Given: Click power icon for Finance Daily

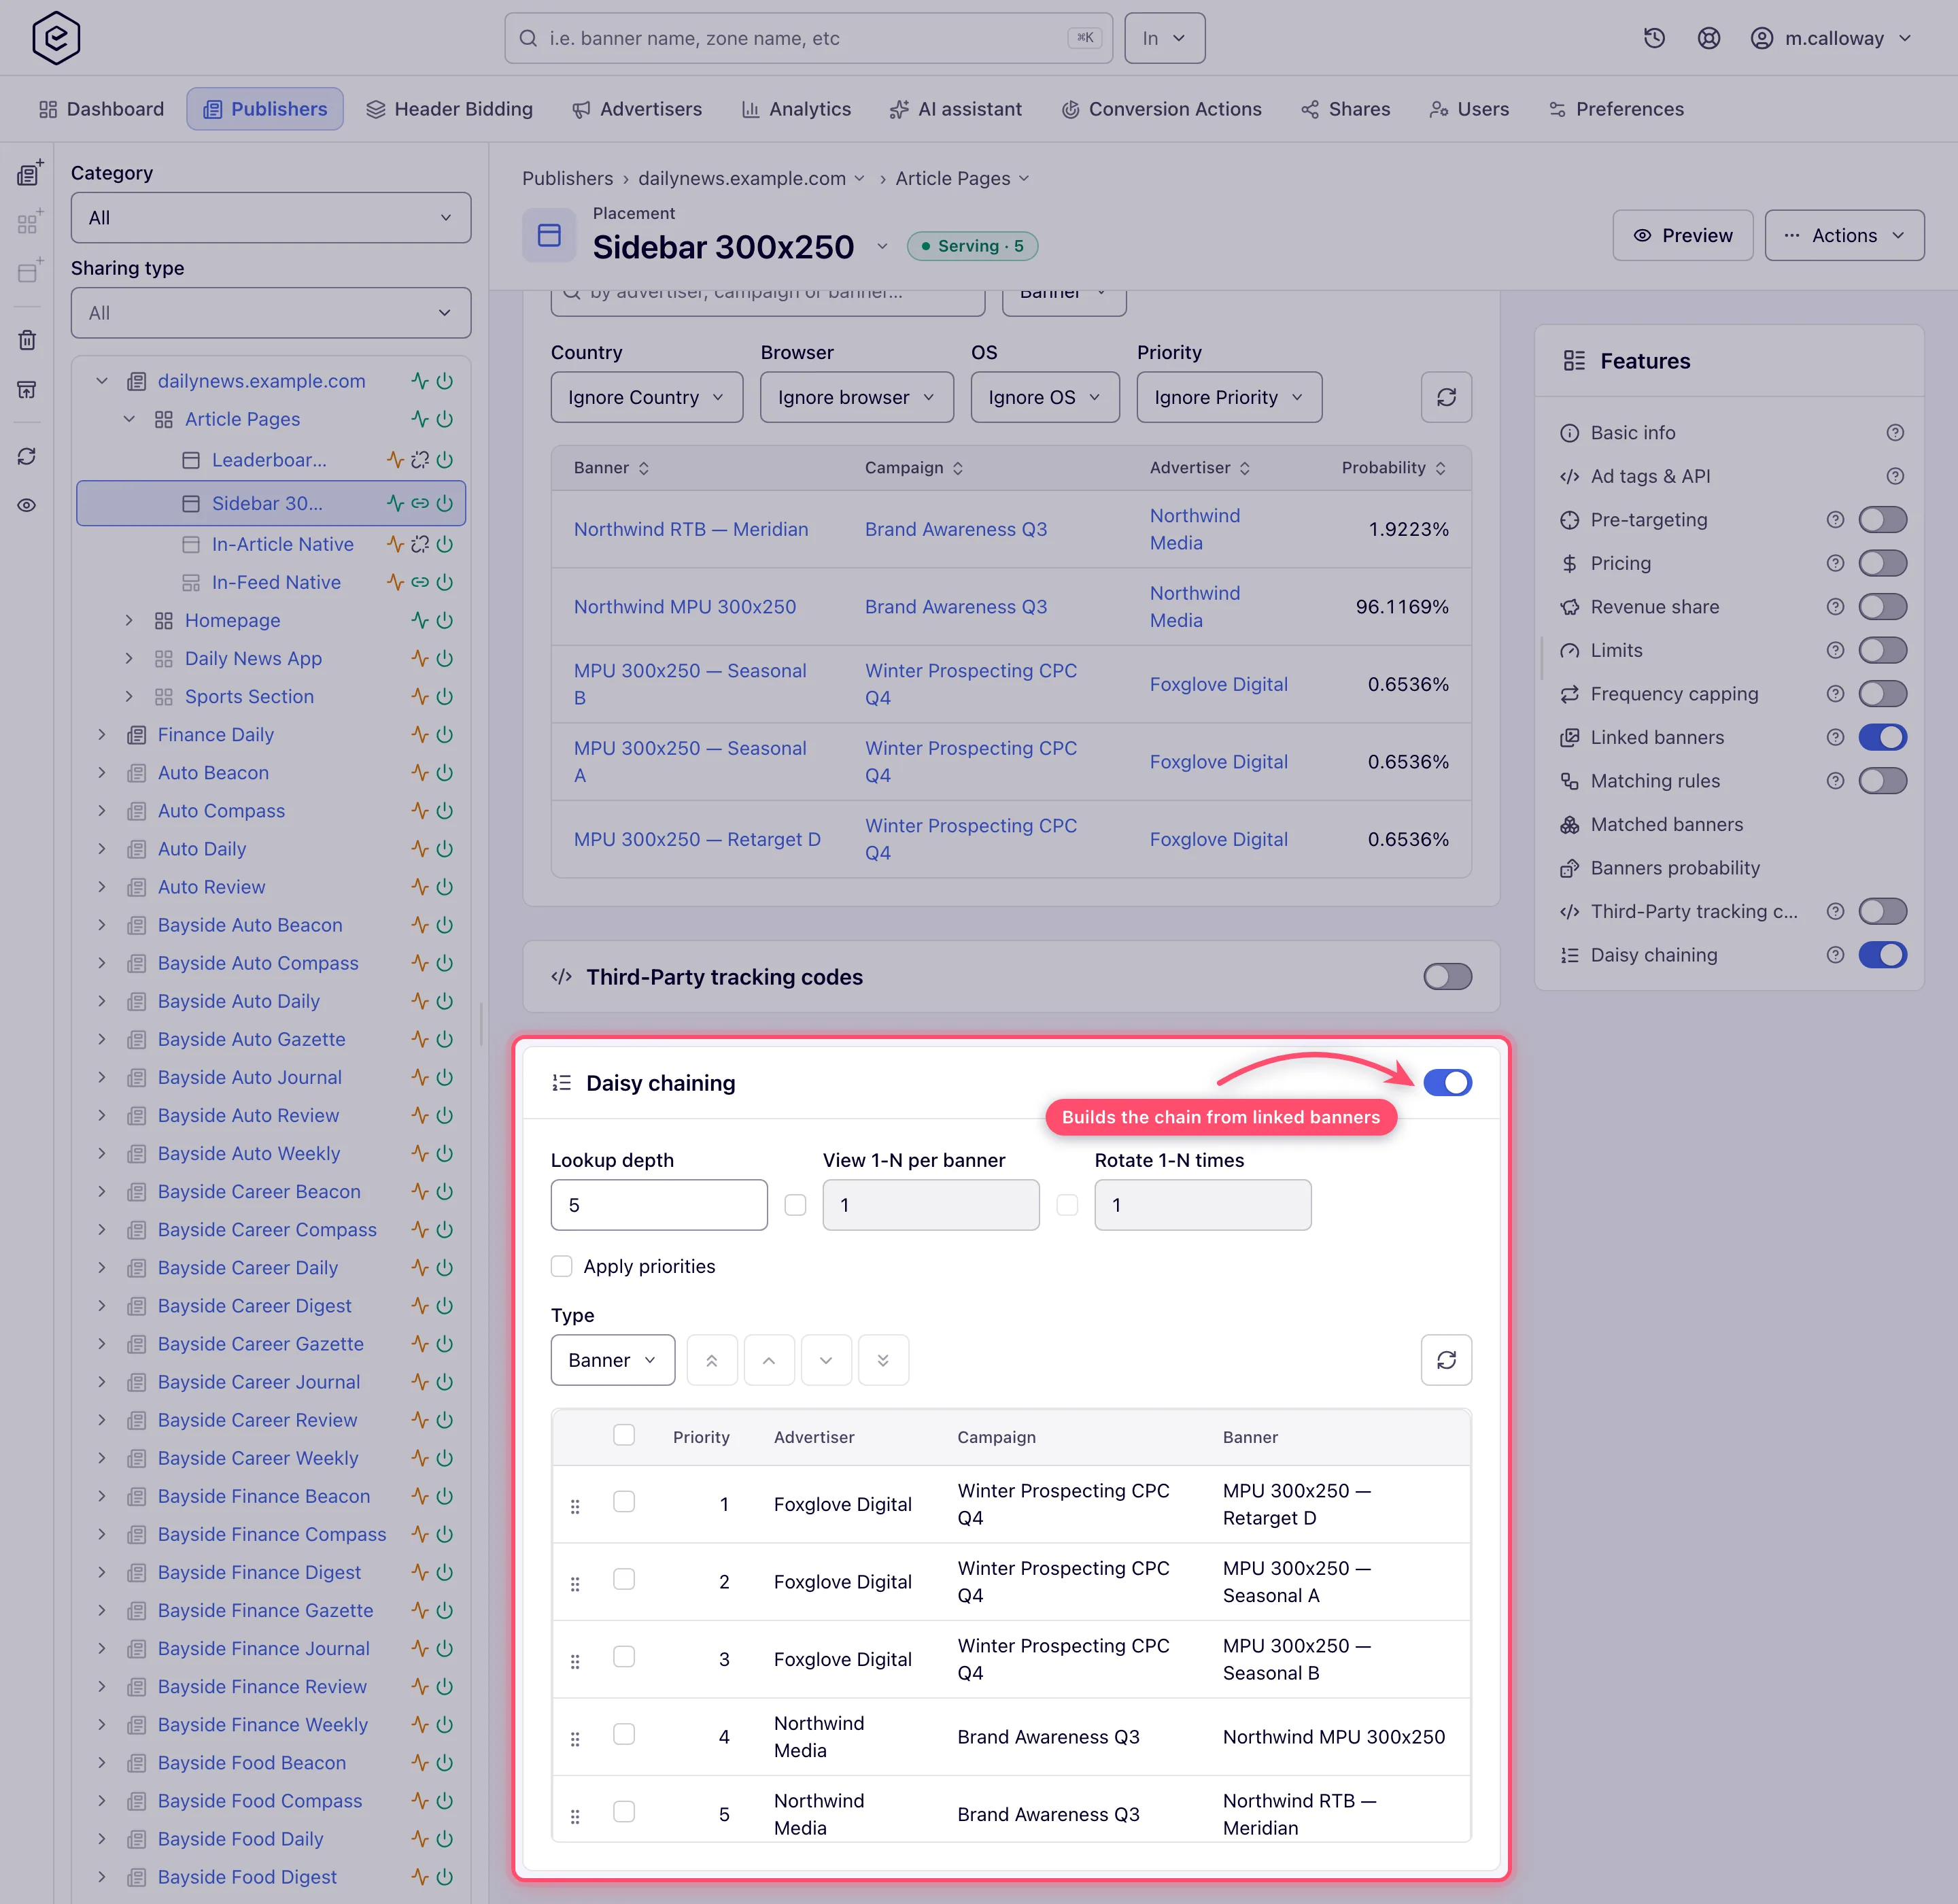Looking at the screenshot, I should point(445,735).
